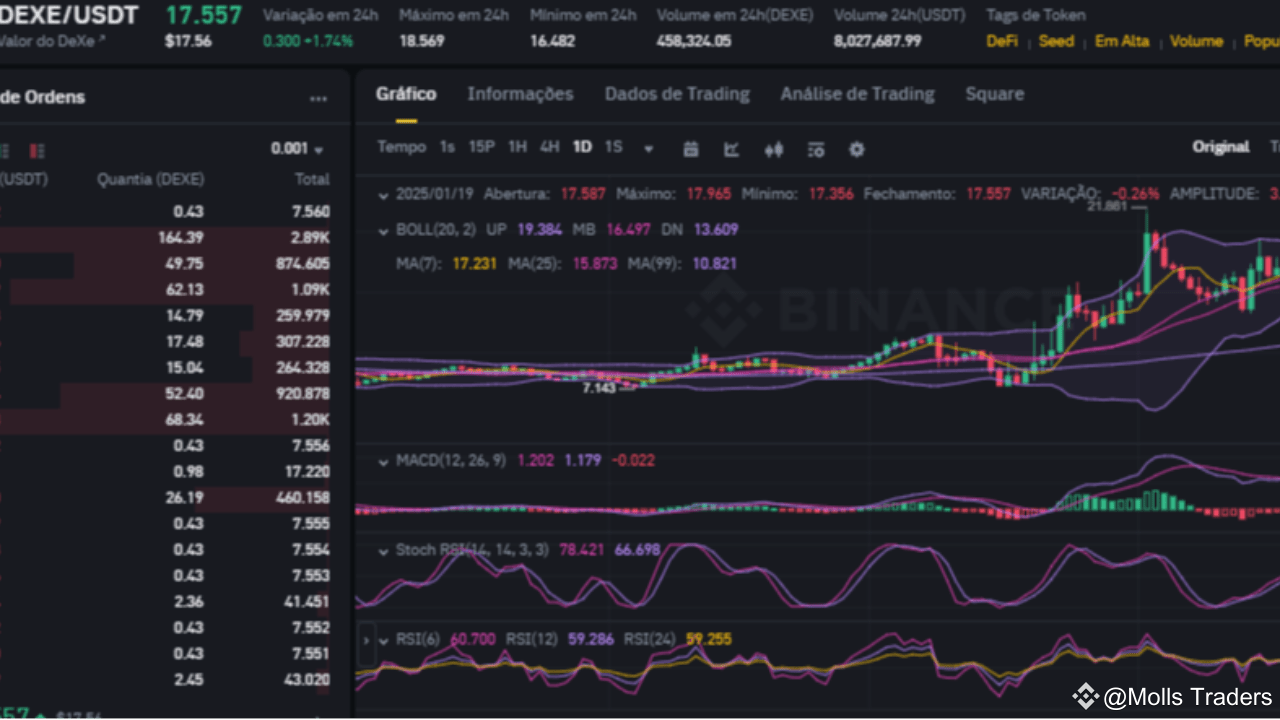Select the 1D time interval
Image resolution: width=1280 pixels, height=720 pixels.
pos(582,147)
